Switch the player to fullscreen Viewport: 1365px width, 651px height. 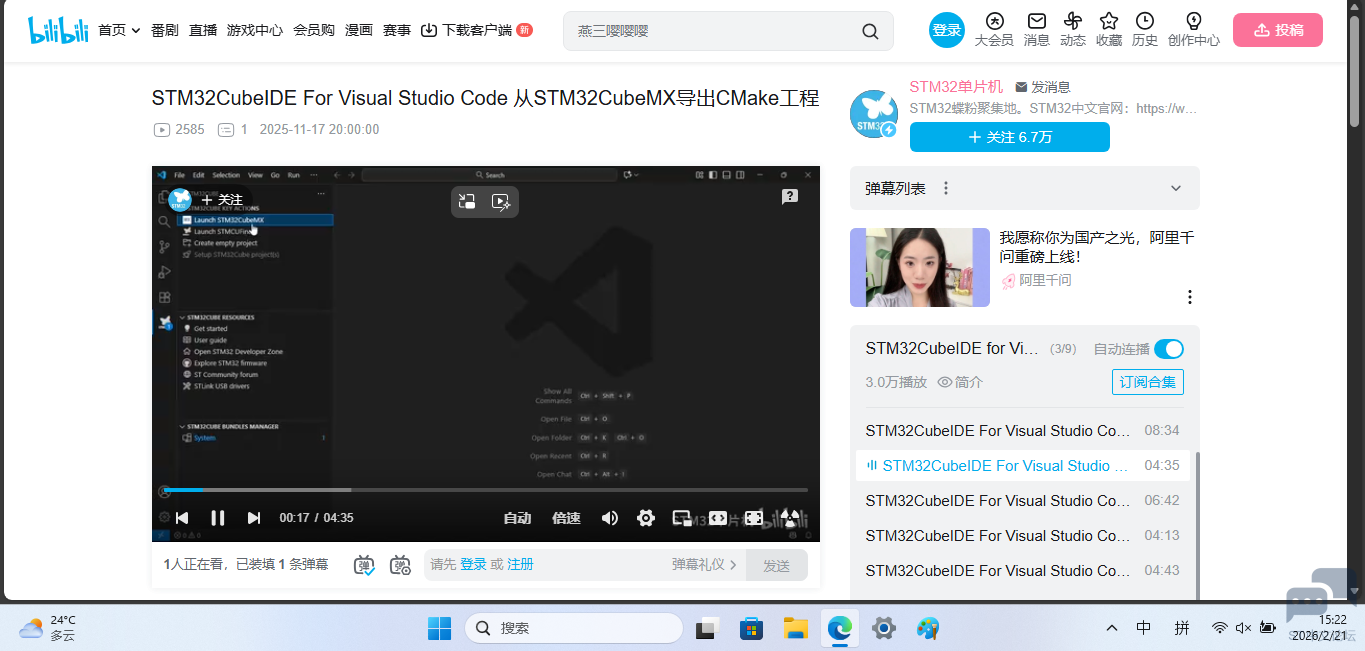754,518
